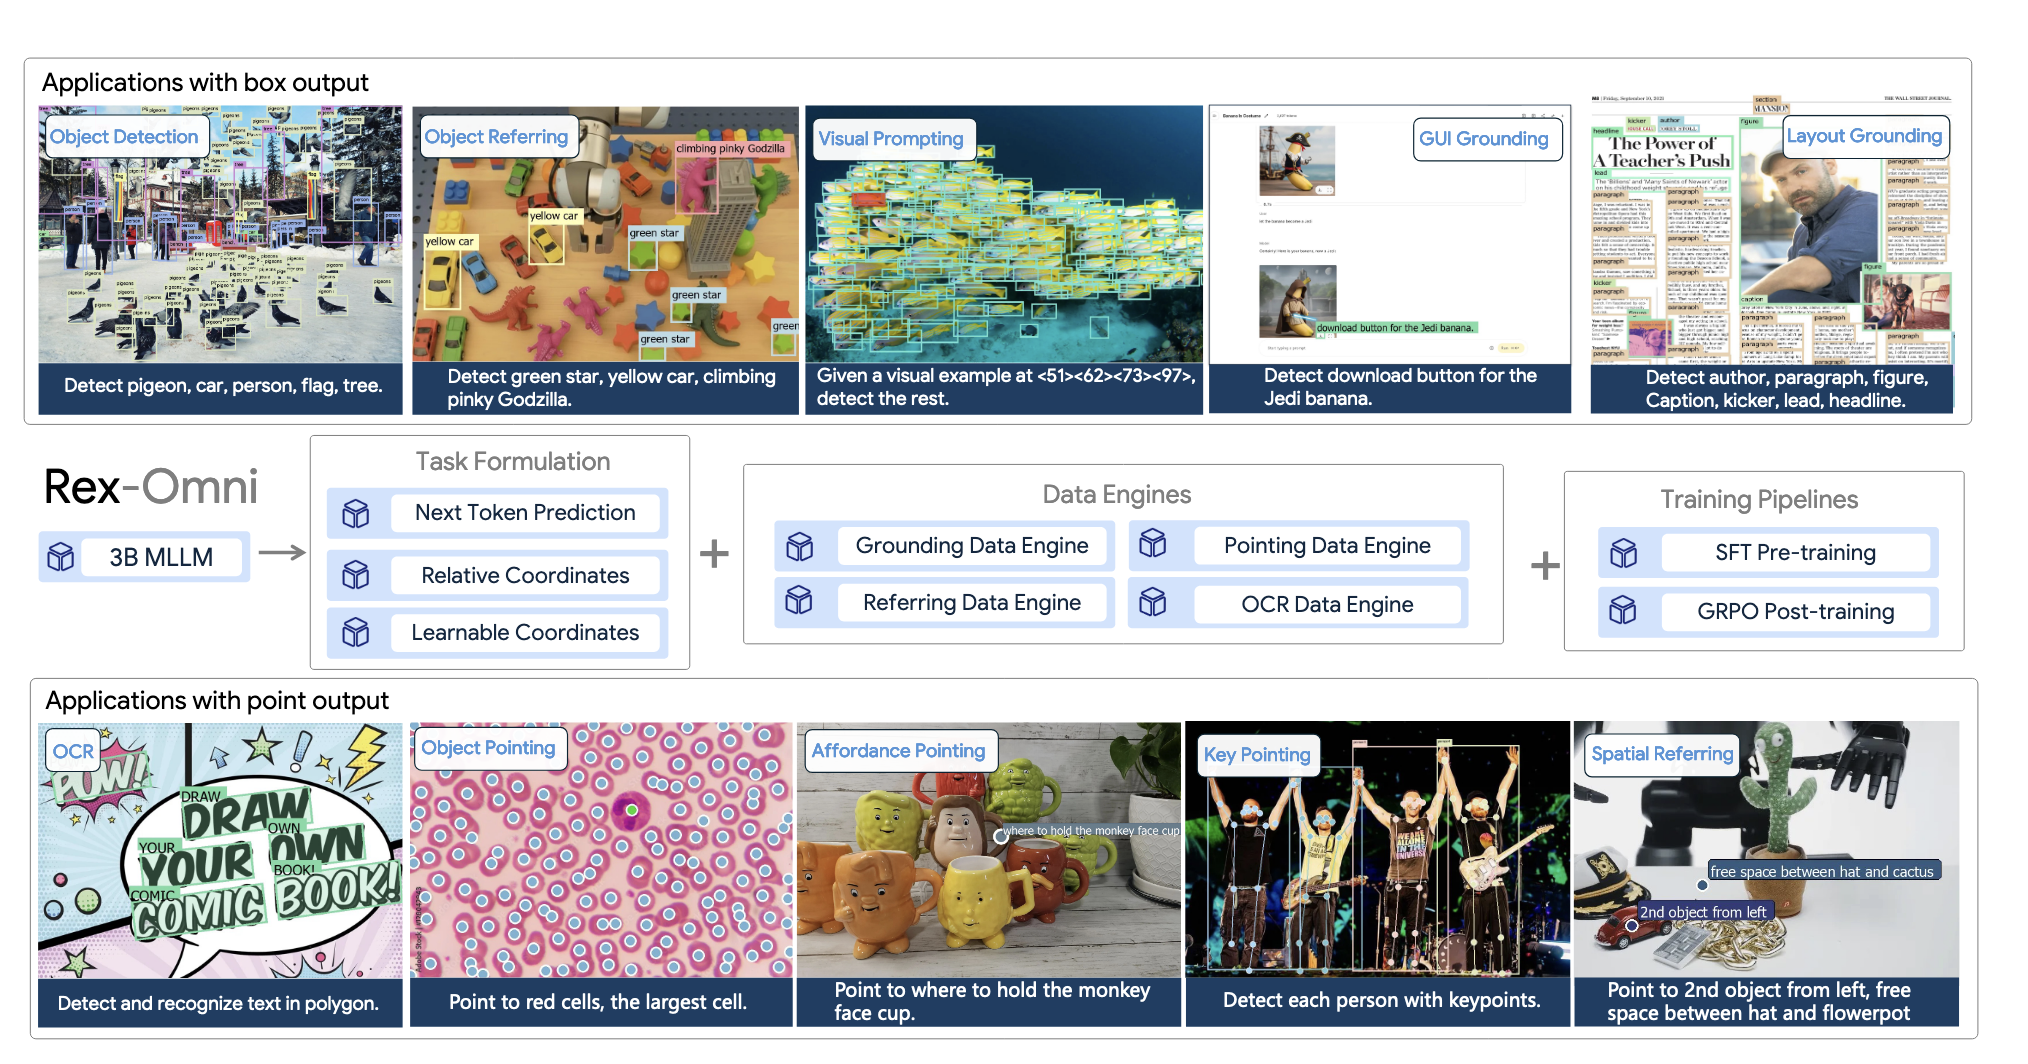The image size is (2028, 1064).
Task: Click the cube icon next to Next Token Prediction
Action: coord(356,513)
